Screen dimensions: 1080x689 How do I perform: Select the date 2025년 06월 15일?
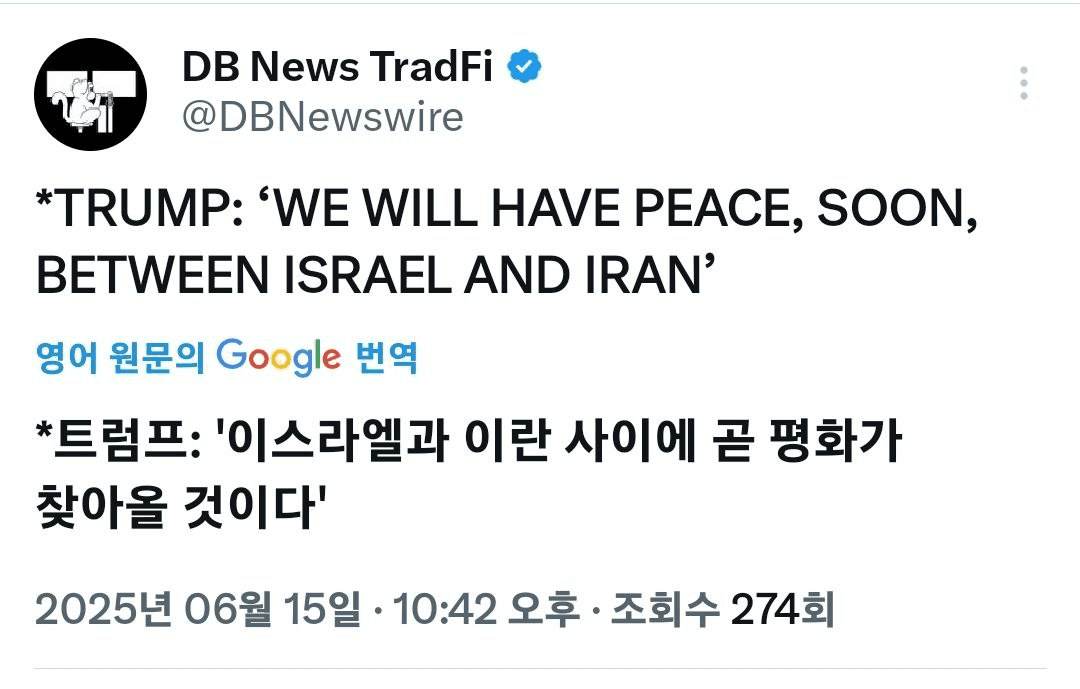(x=198, y=609)
